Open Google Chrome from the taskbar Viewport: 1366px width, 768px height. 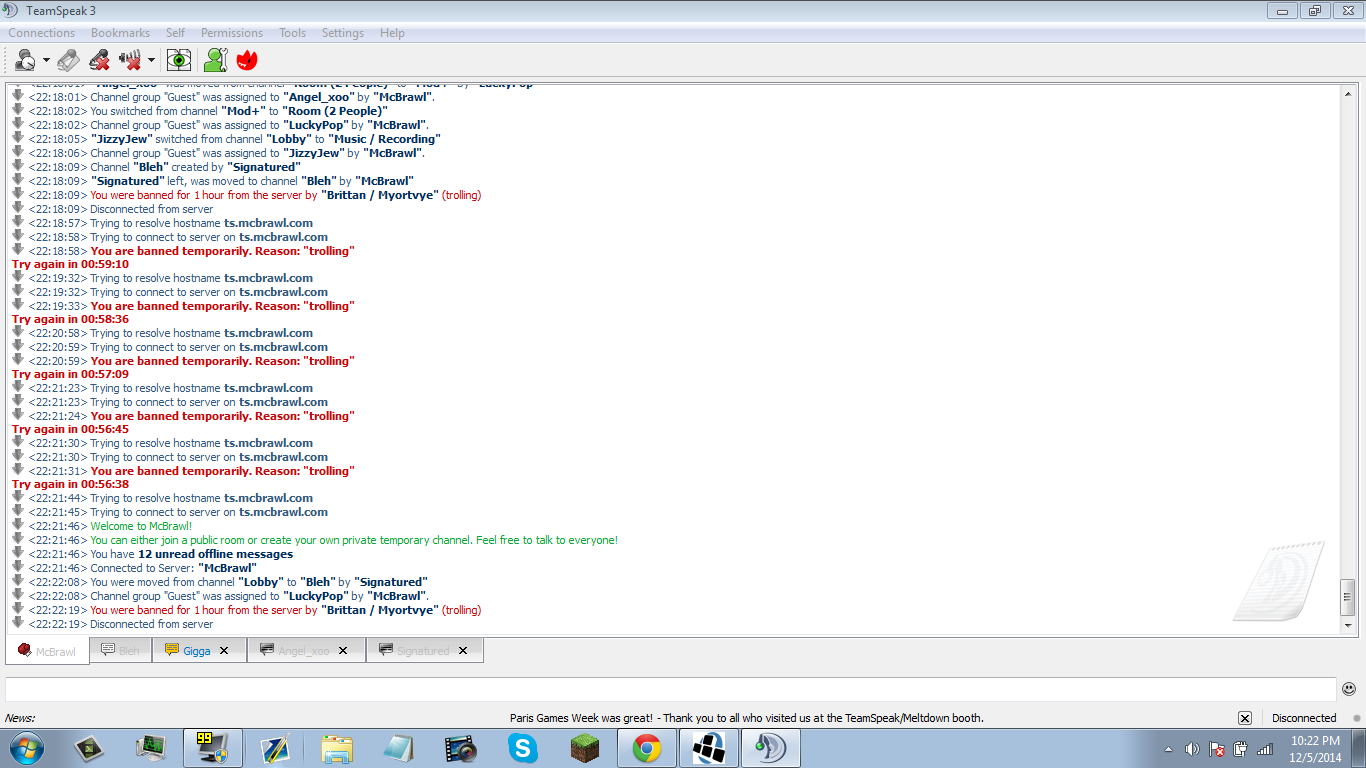click(x=647, y=748)
